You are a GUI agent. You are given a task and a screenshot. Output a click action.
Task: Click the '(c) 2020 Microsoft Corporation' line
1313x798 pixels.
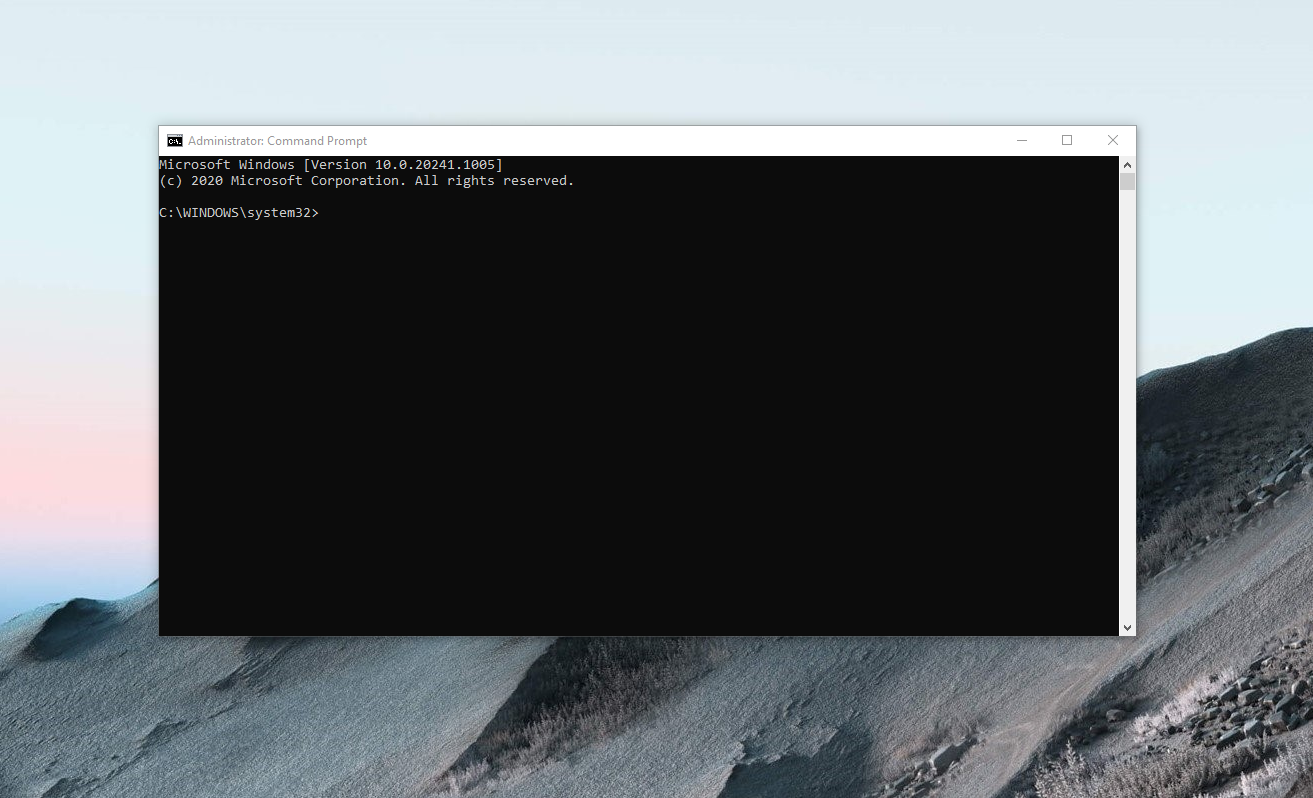[x=367, y=181]
